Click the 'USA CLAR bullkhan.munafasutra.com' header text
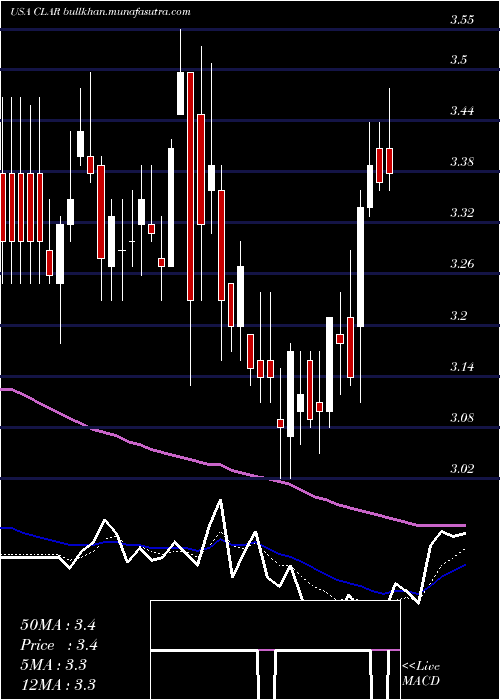Viewport: 500px width, 700px height. [x=100, y=11]
